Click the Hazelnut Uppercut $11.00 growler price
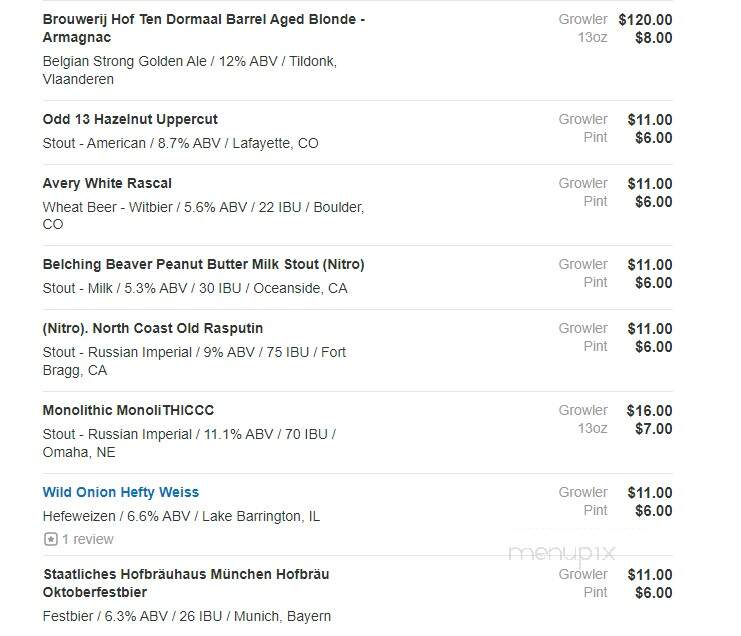Image resolution: width=741 pixels, height=636 pixels. click(x=650, y=120)
